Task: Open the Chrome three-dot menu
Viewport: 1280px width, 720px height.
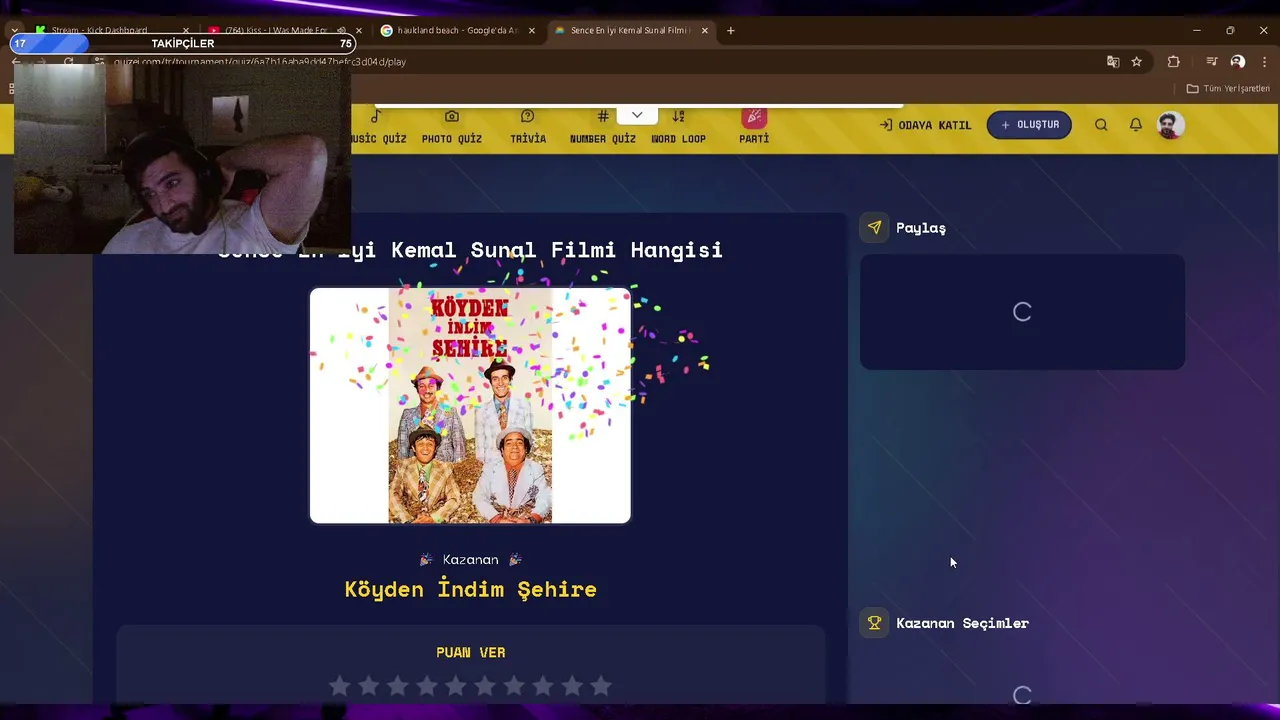Action: [x=1264, y=62]
